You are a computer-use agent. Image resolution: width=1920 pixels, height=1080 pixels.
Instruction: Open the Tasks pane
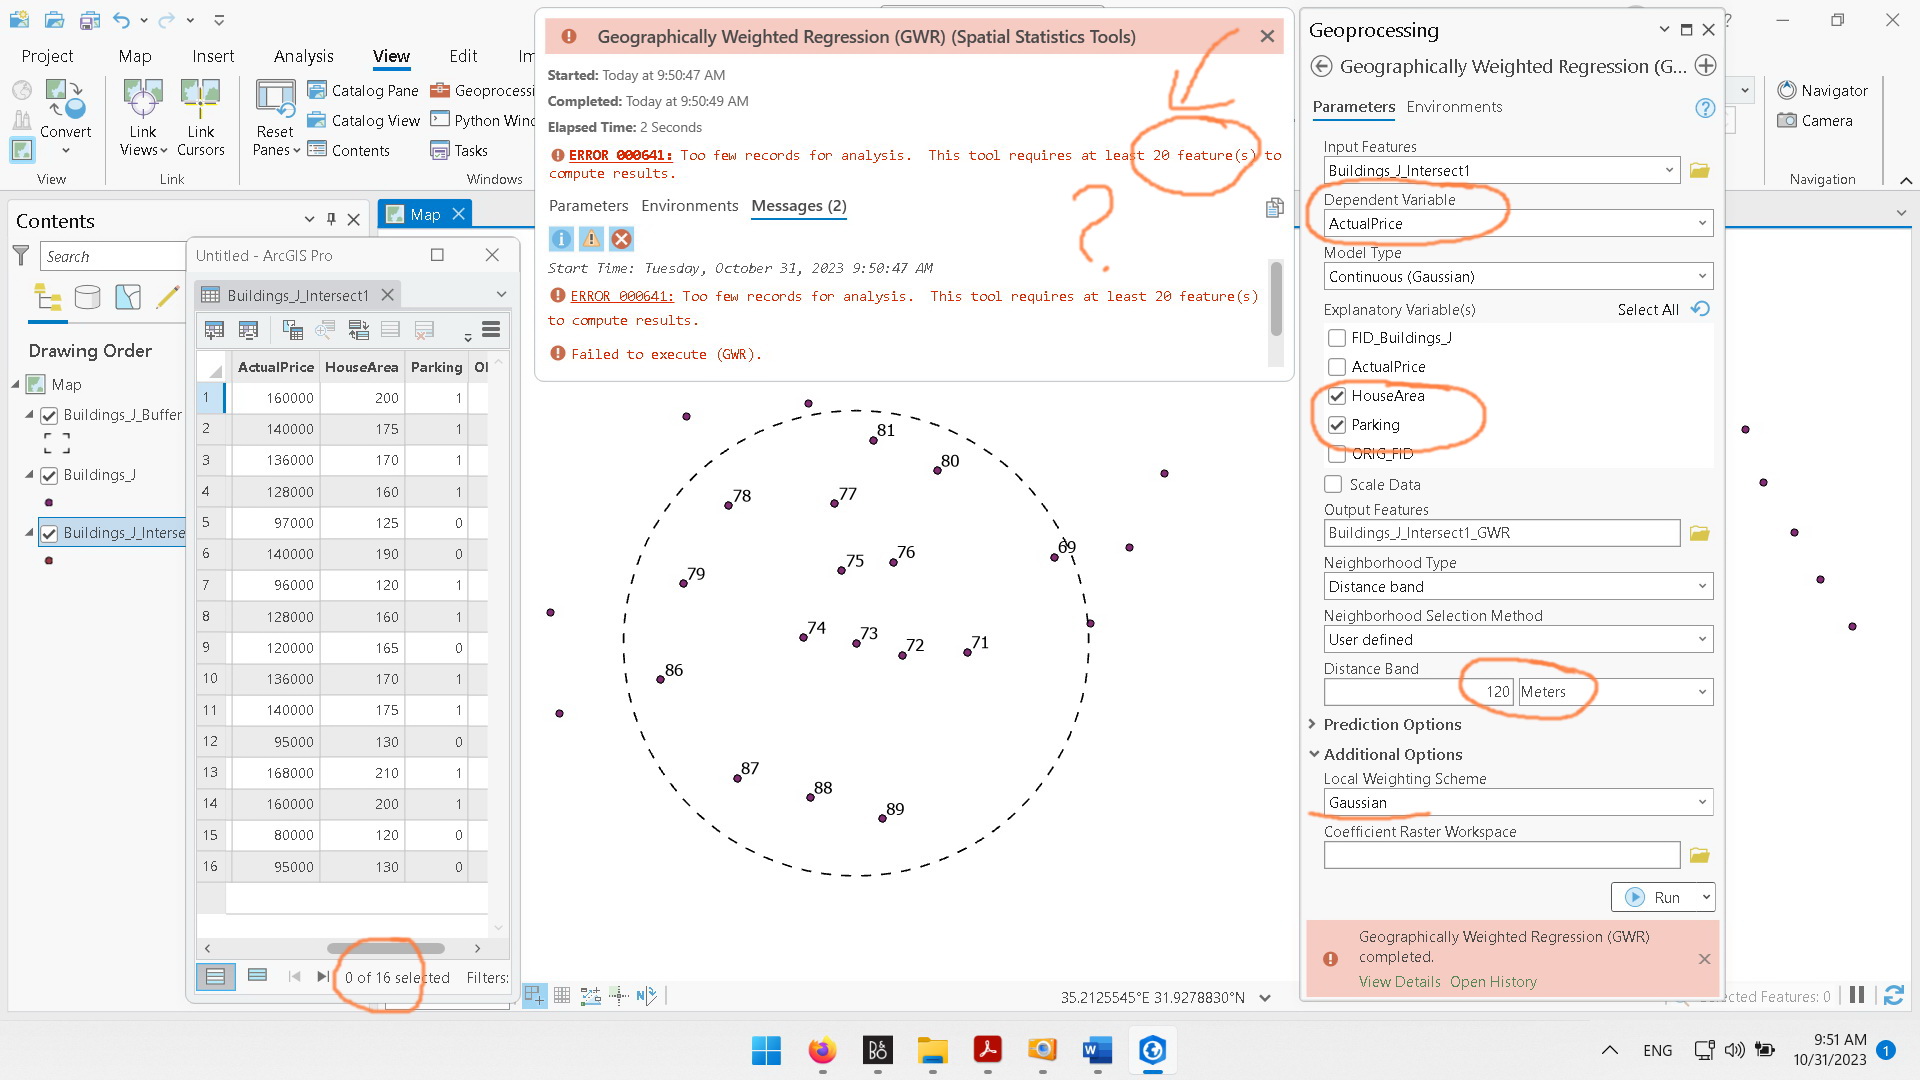coord(459,150)
